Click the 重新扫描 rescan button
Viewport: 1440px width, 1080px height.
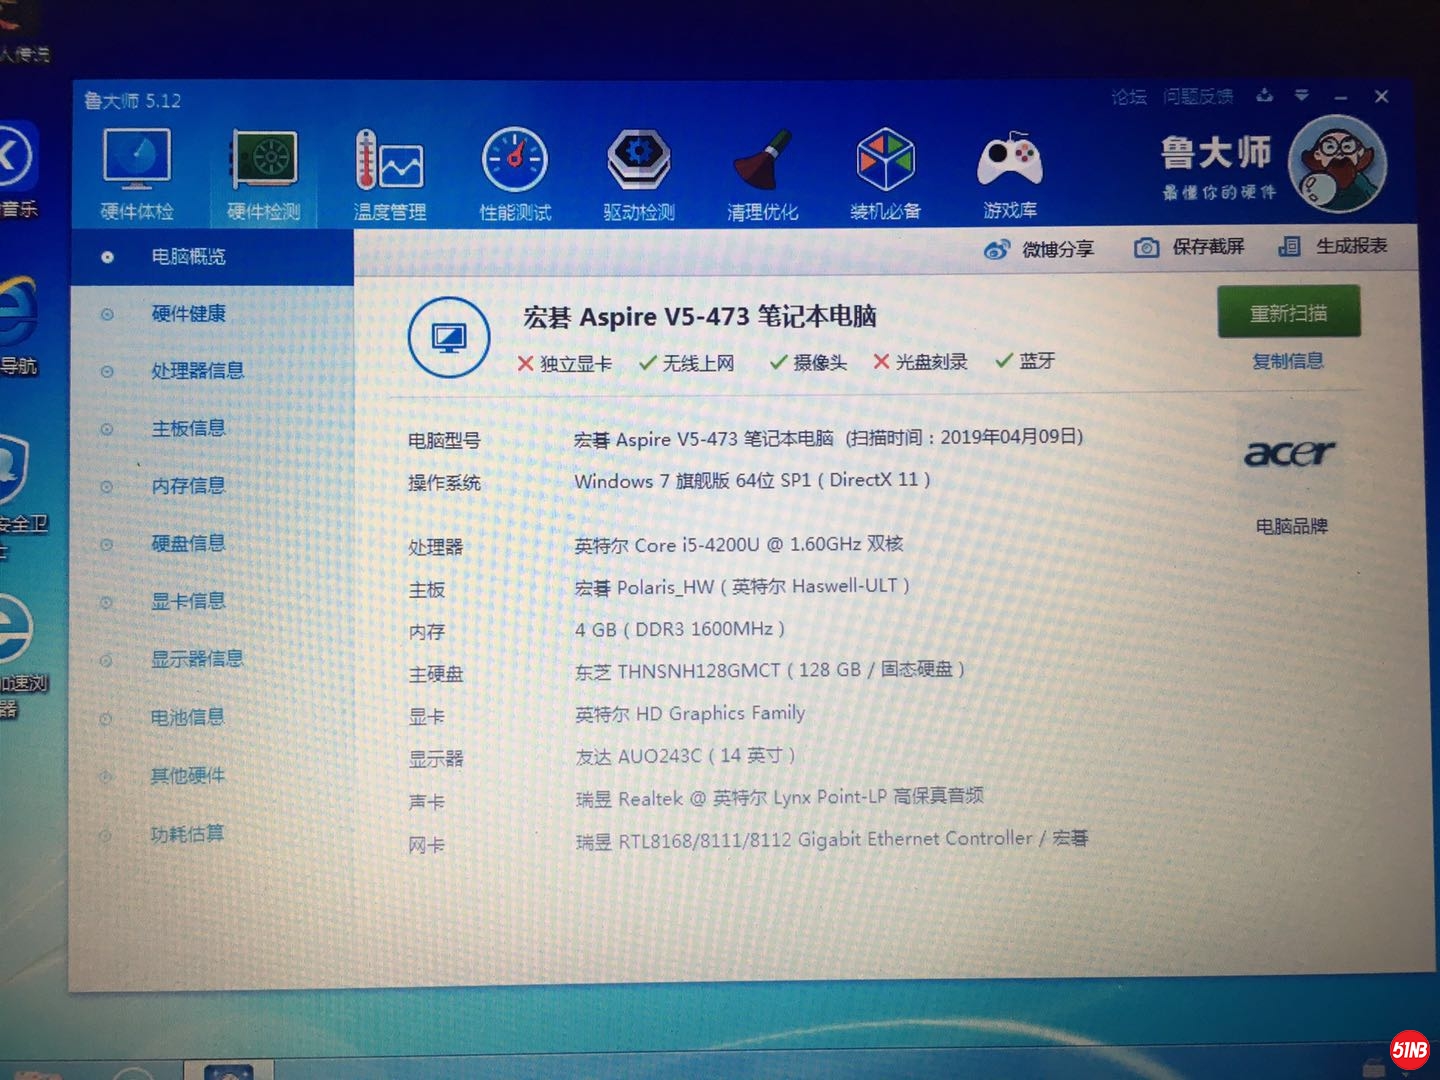coord(1288,313)
